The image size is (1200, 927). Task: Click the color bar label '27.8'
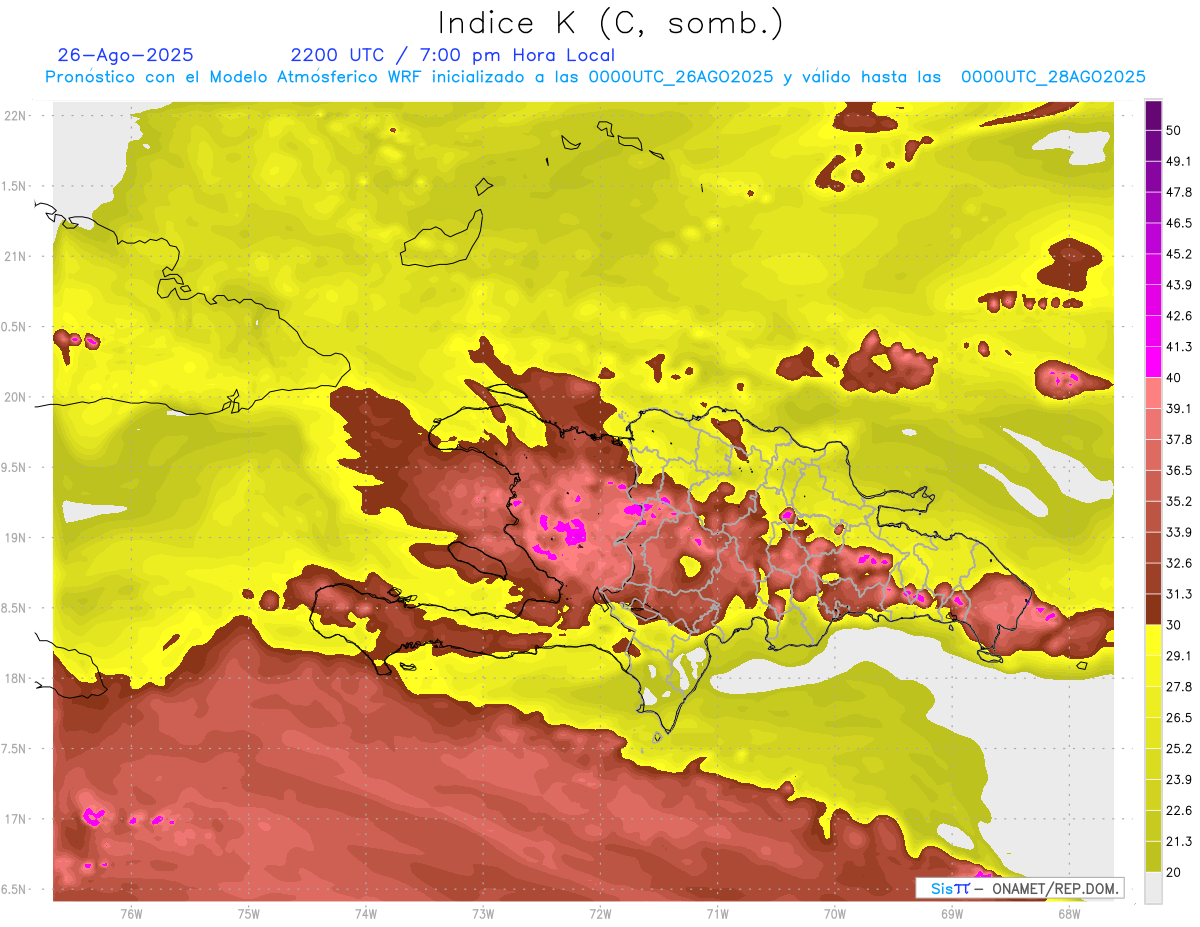coord(1178,687)
